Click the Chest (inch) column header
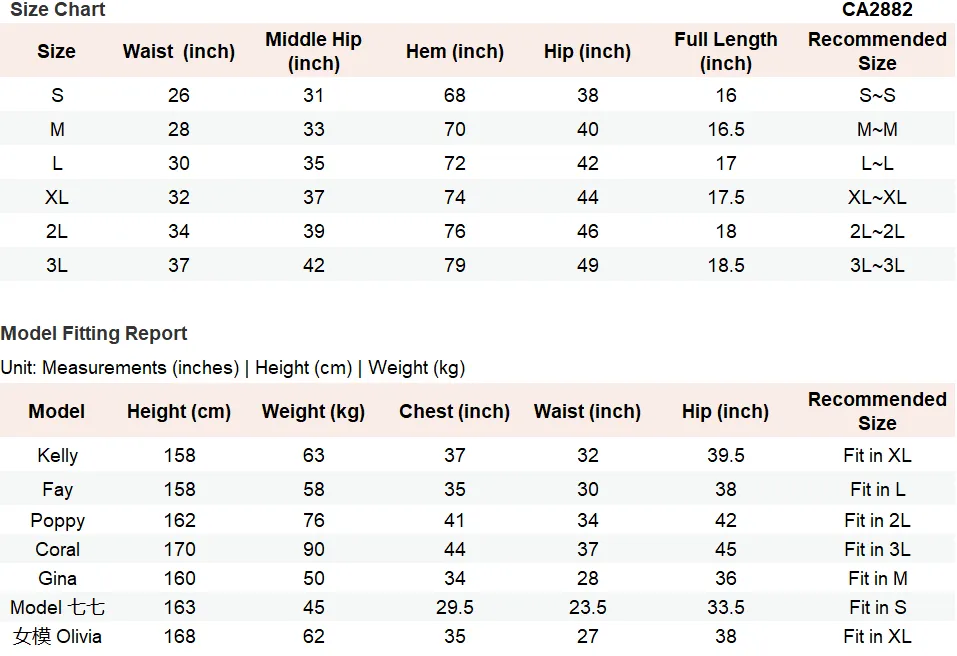This screenshot has width=957, height=656. pyautogui.click(x=455, y=411)
